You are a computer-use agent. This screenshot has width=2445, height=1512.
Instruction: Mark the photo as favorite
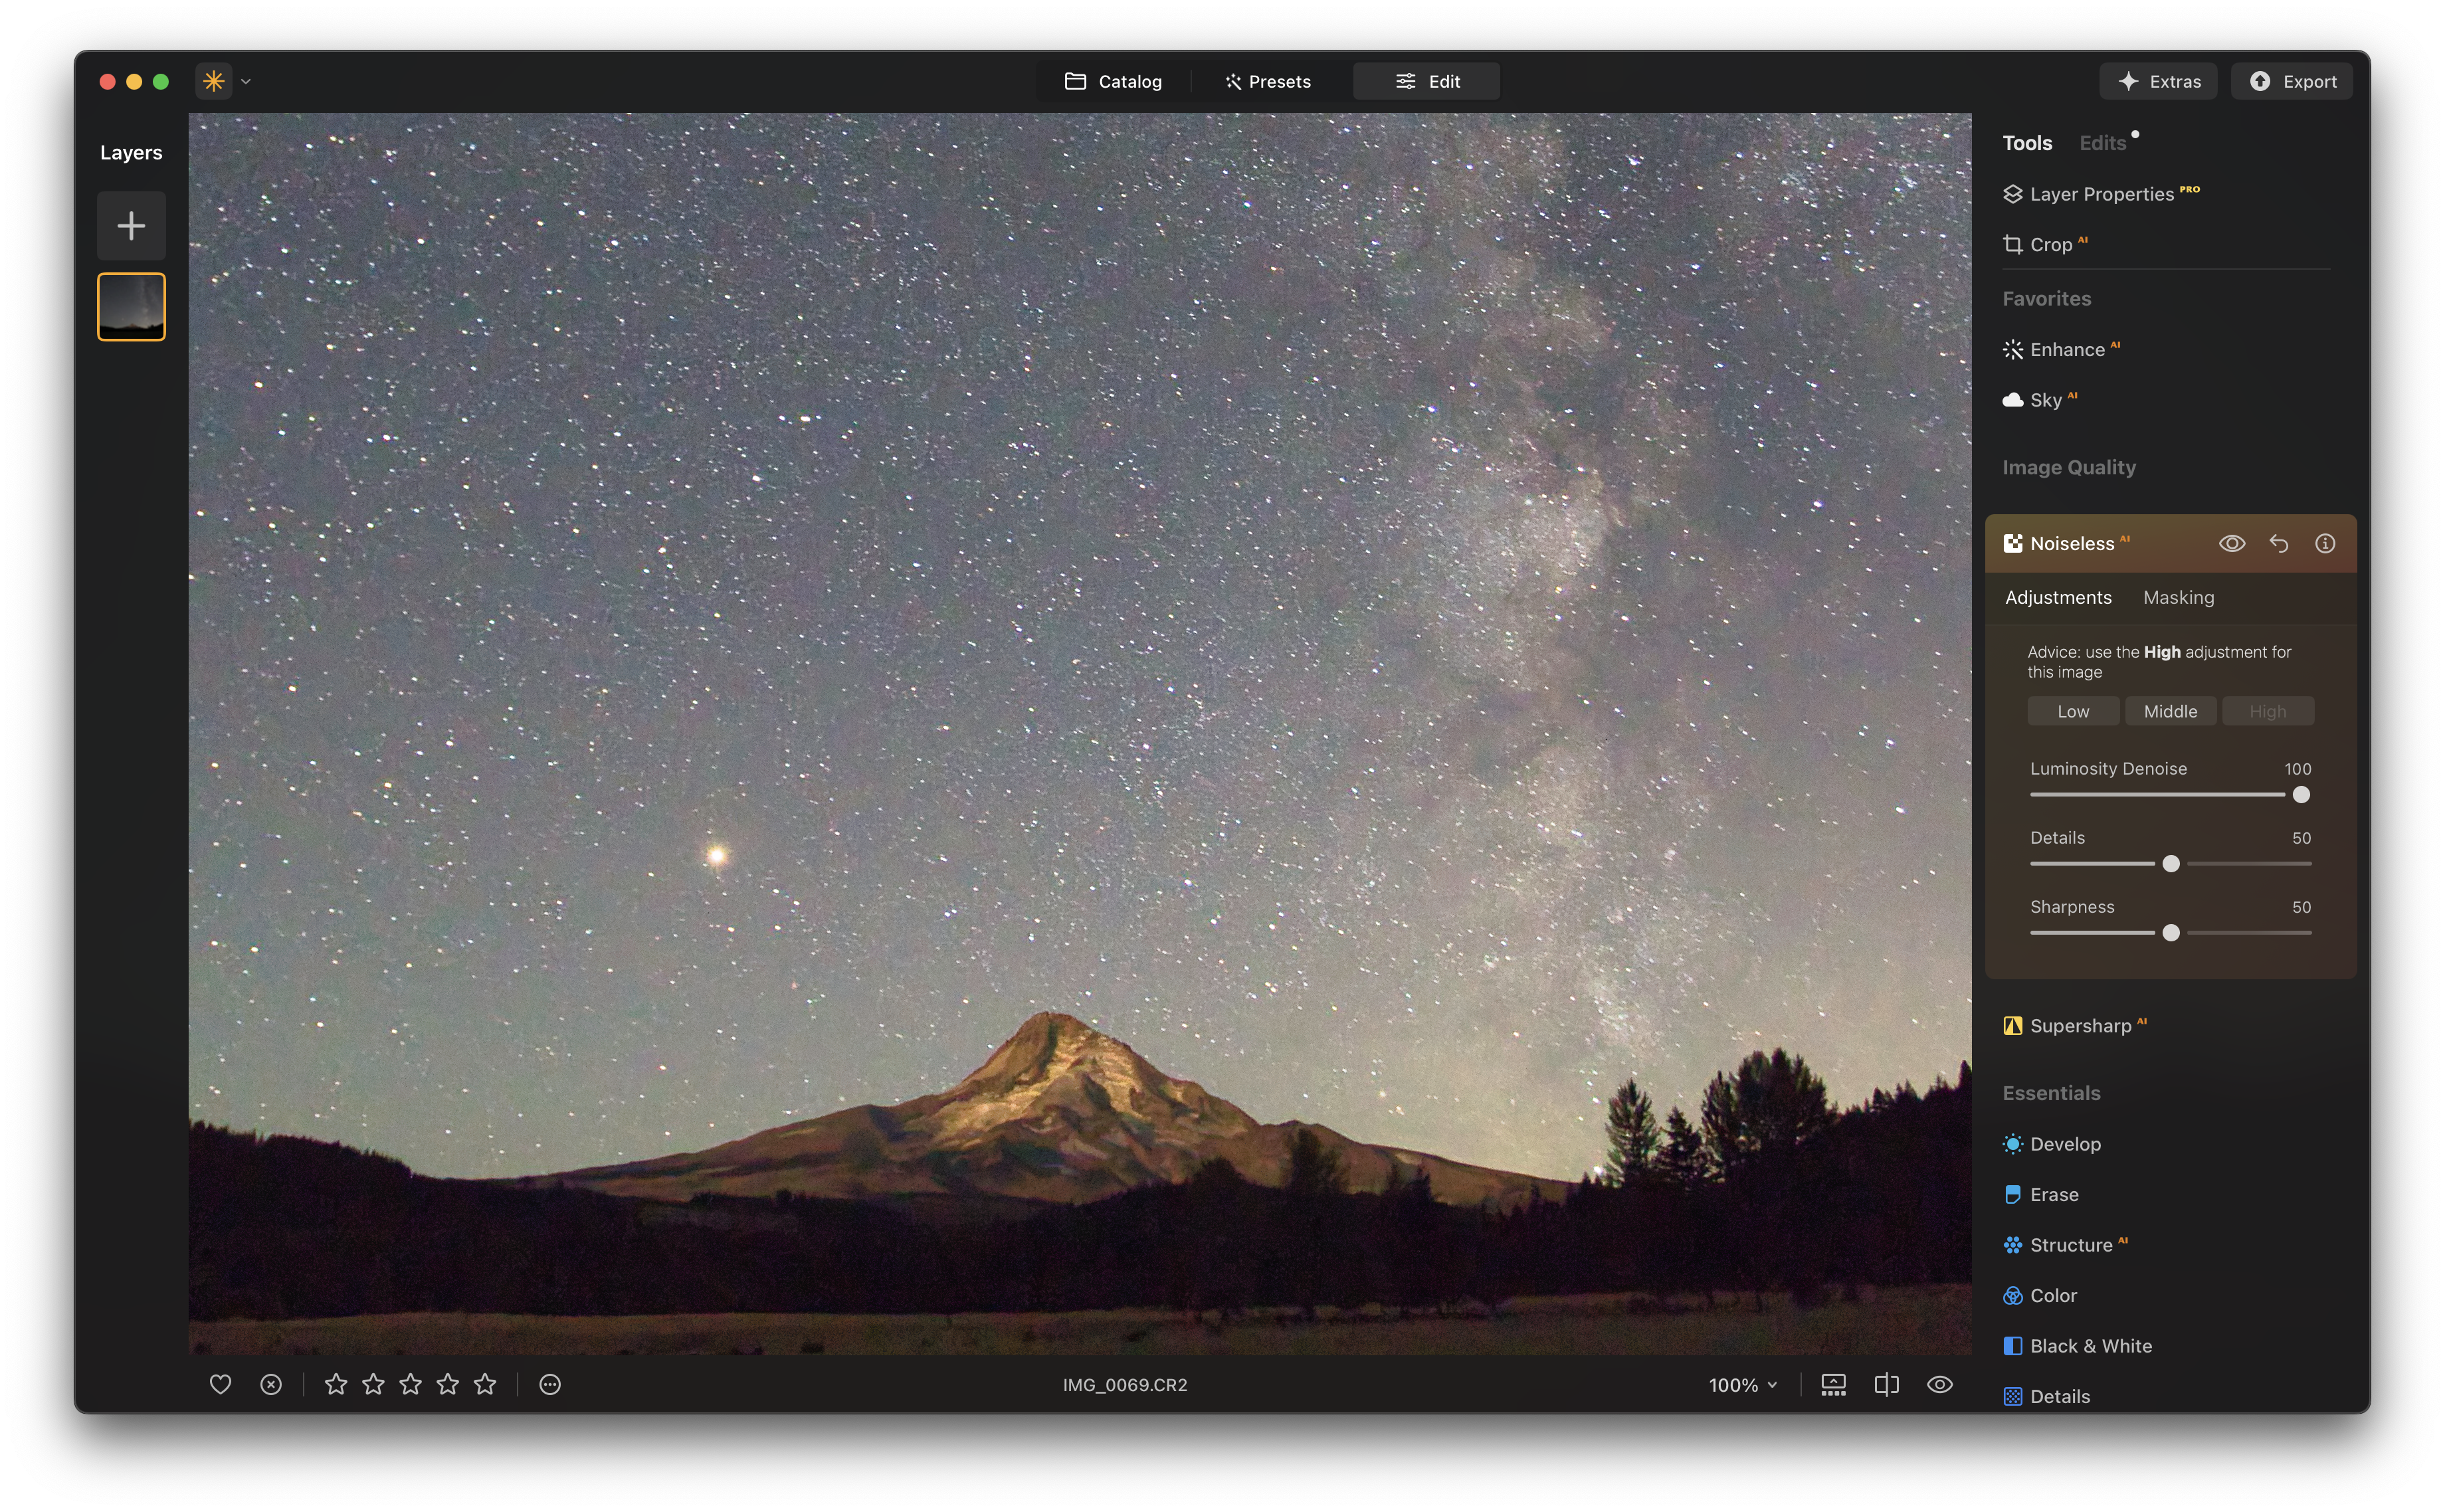click(220, 1384)
